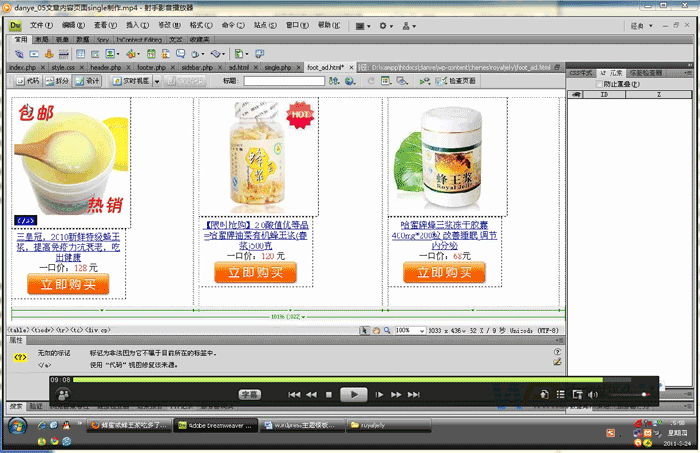Expand the Live View options arrow
Viewport: 700px width, 453px height.
[x=157, y=81]
